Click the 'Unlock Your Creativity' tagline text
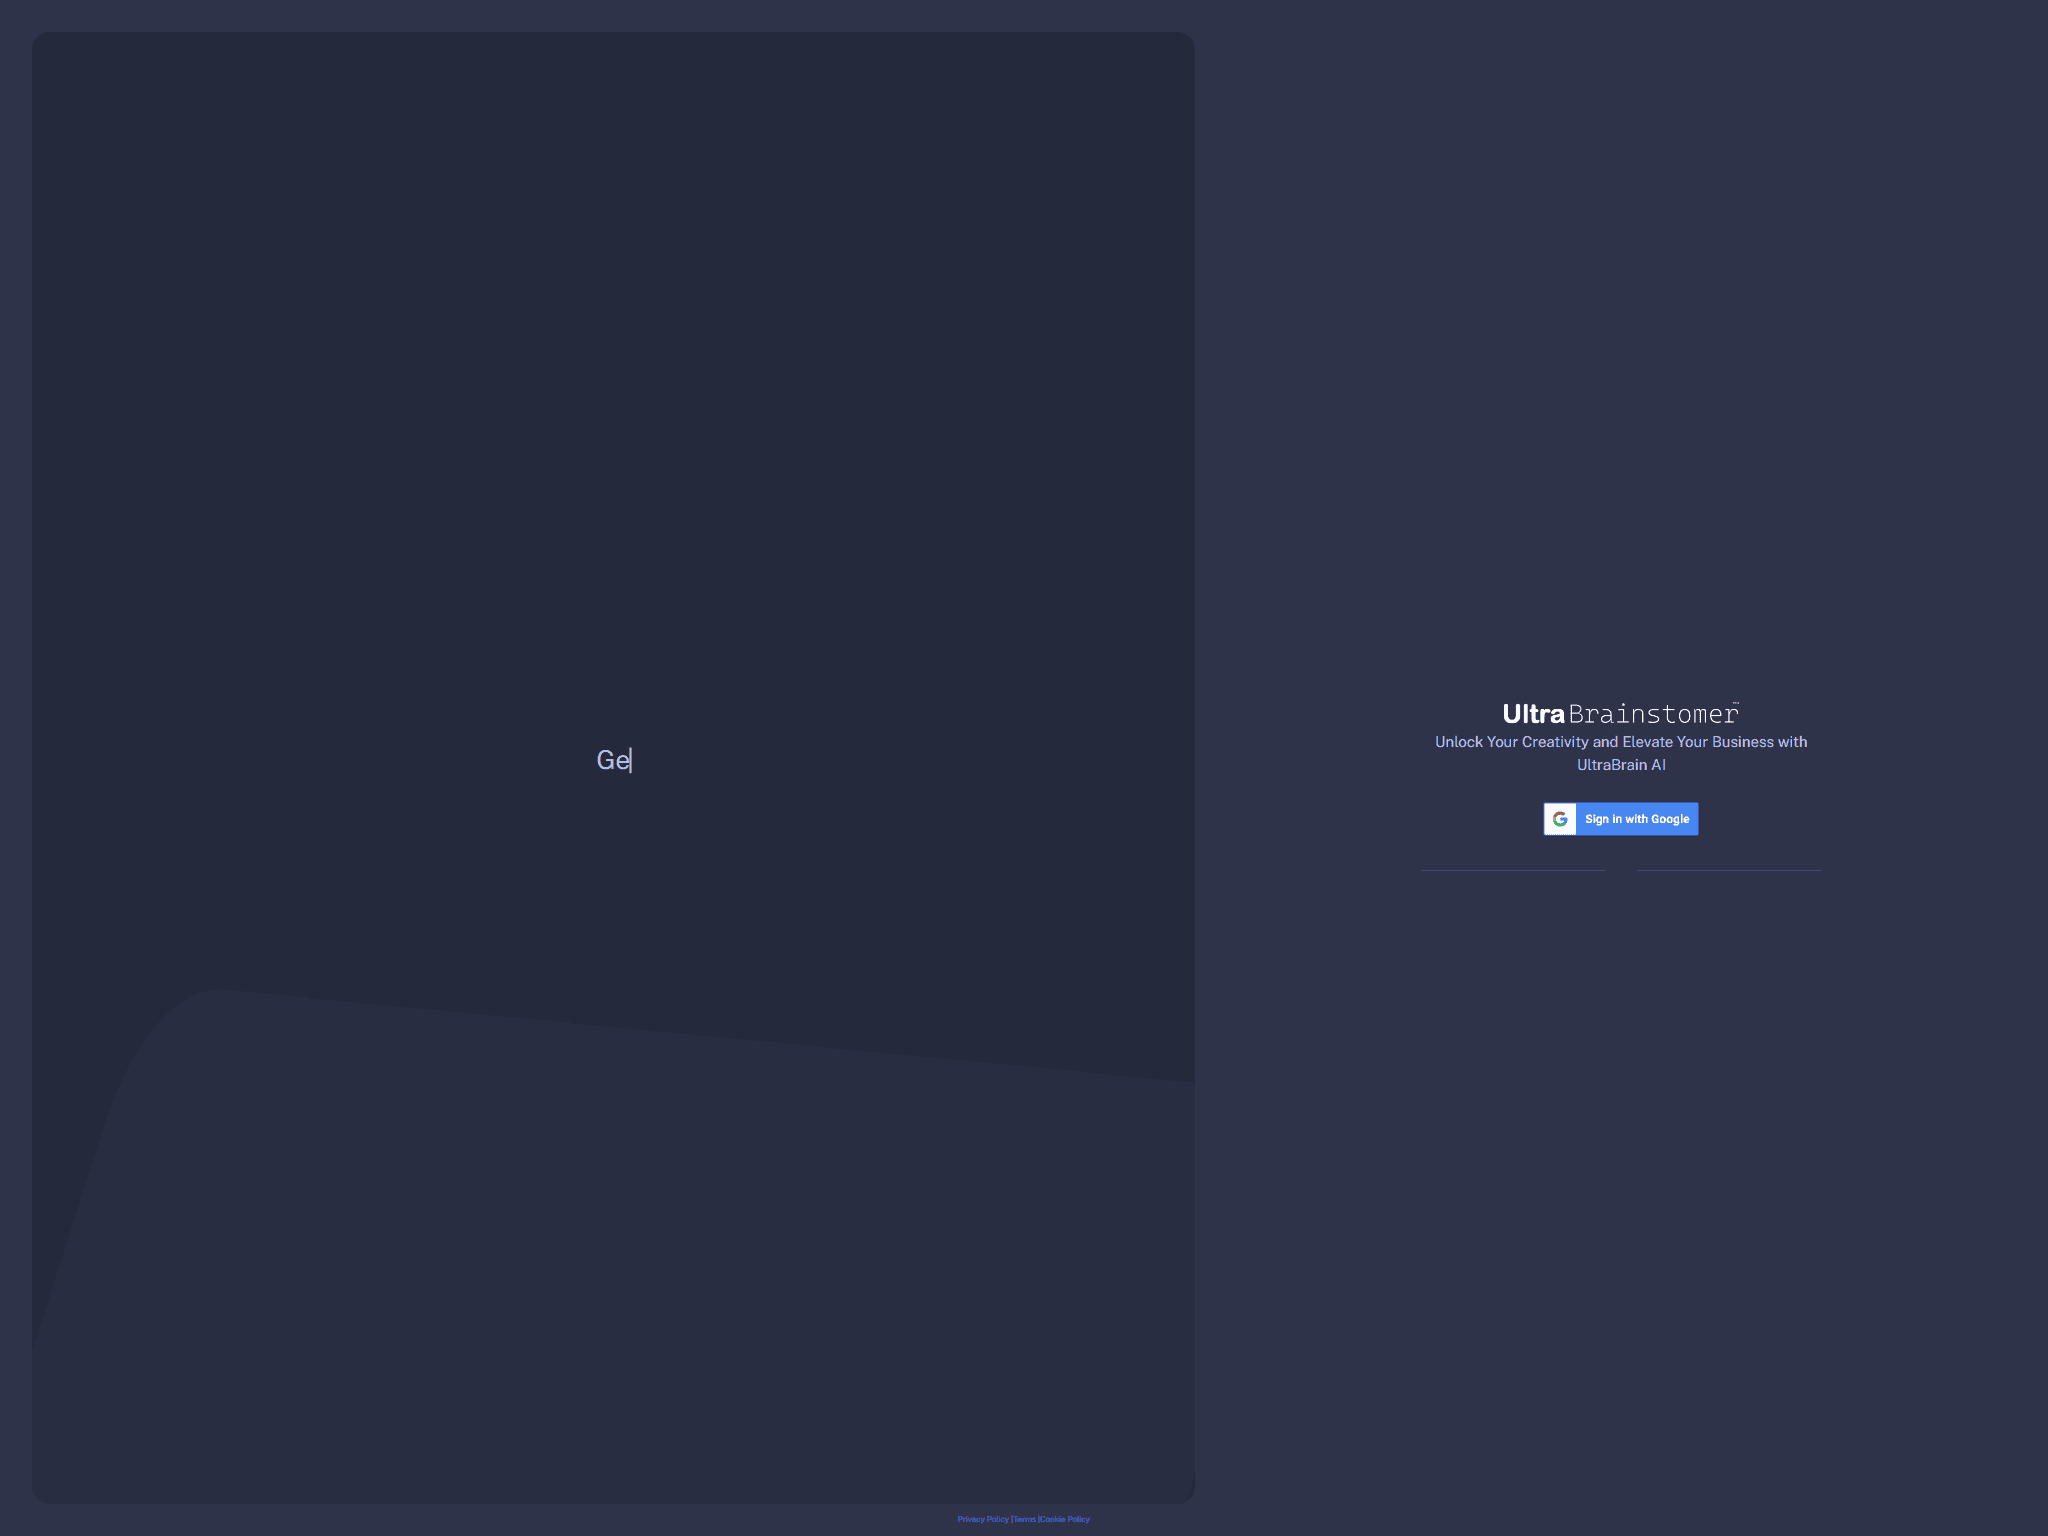The height and width of the screenshot is (1536, 2048). pyautogui.click(x=1621, y=753)
